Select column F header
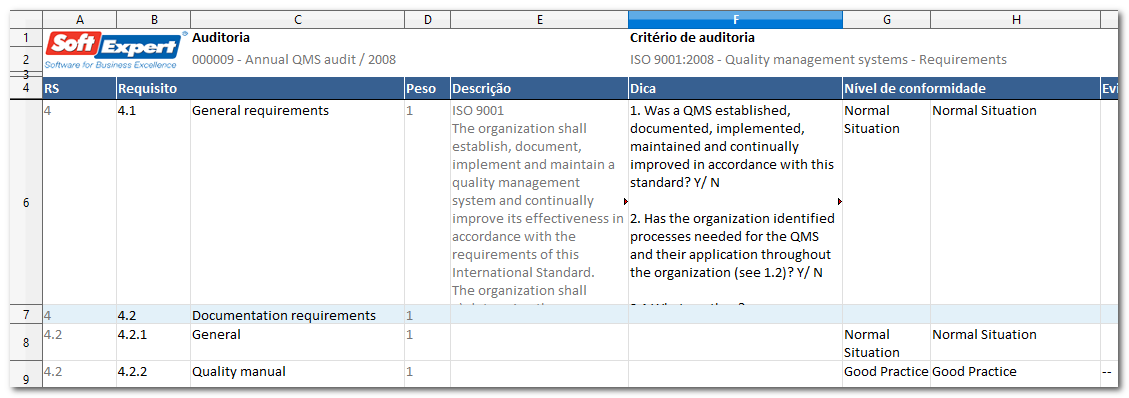The height and width of the screenshot is (398, 1129). (x=735, y=20)
